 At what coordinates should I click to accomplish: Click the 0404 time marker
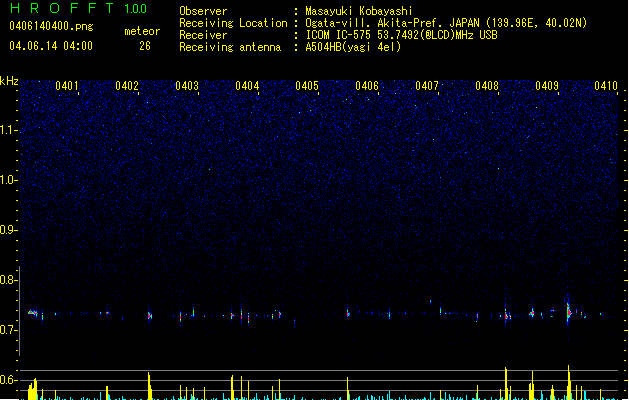click(x=247, y=86)
